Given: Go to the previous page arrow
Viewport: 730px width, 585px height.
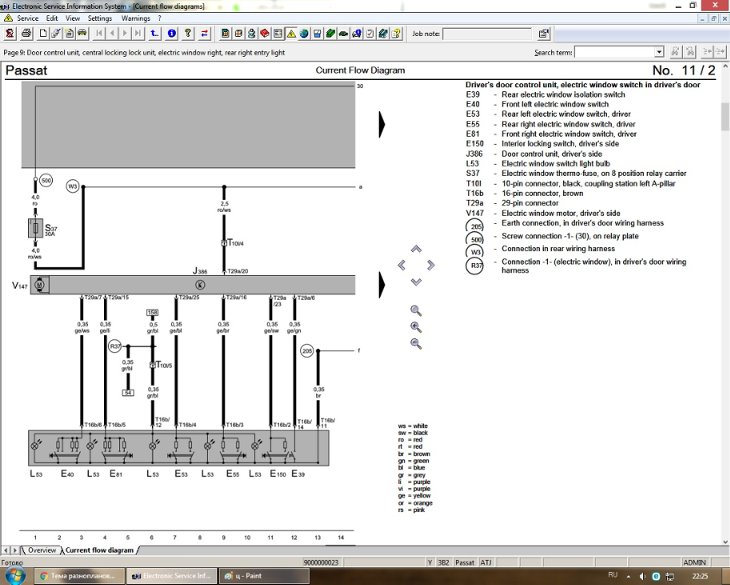Looking at the screenshot, I should 112,34.
